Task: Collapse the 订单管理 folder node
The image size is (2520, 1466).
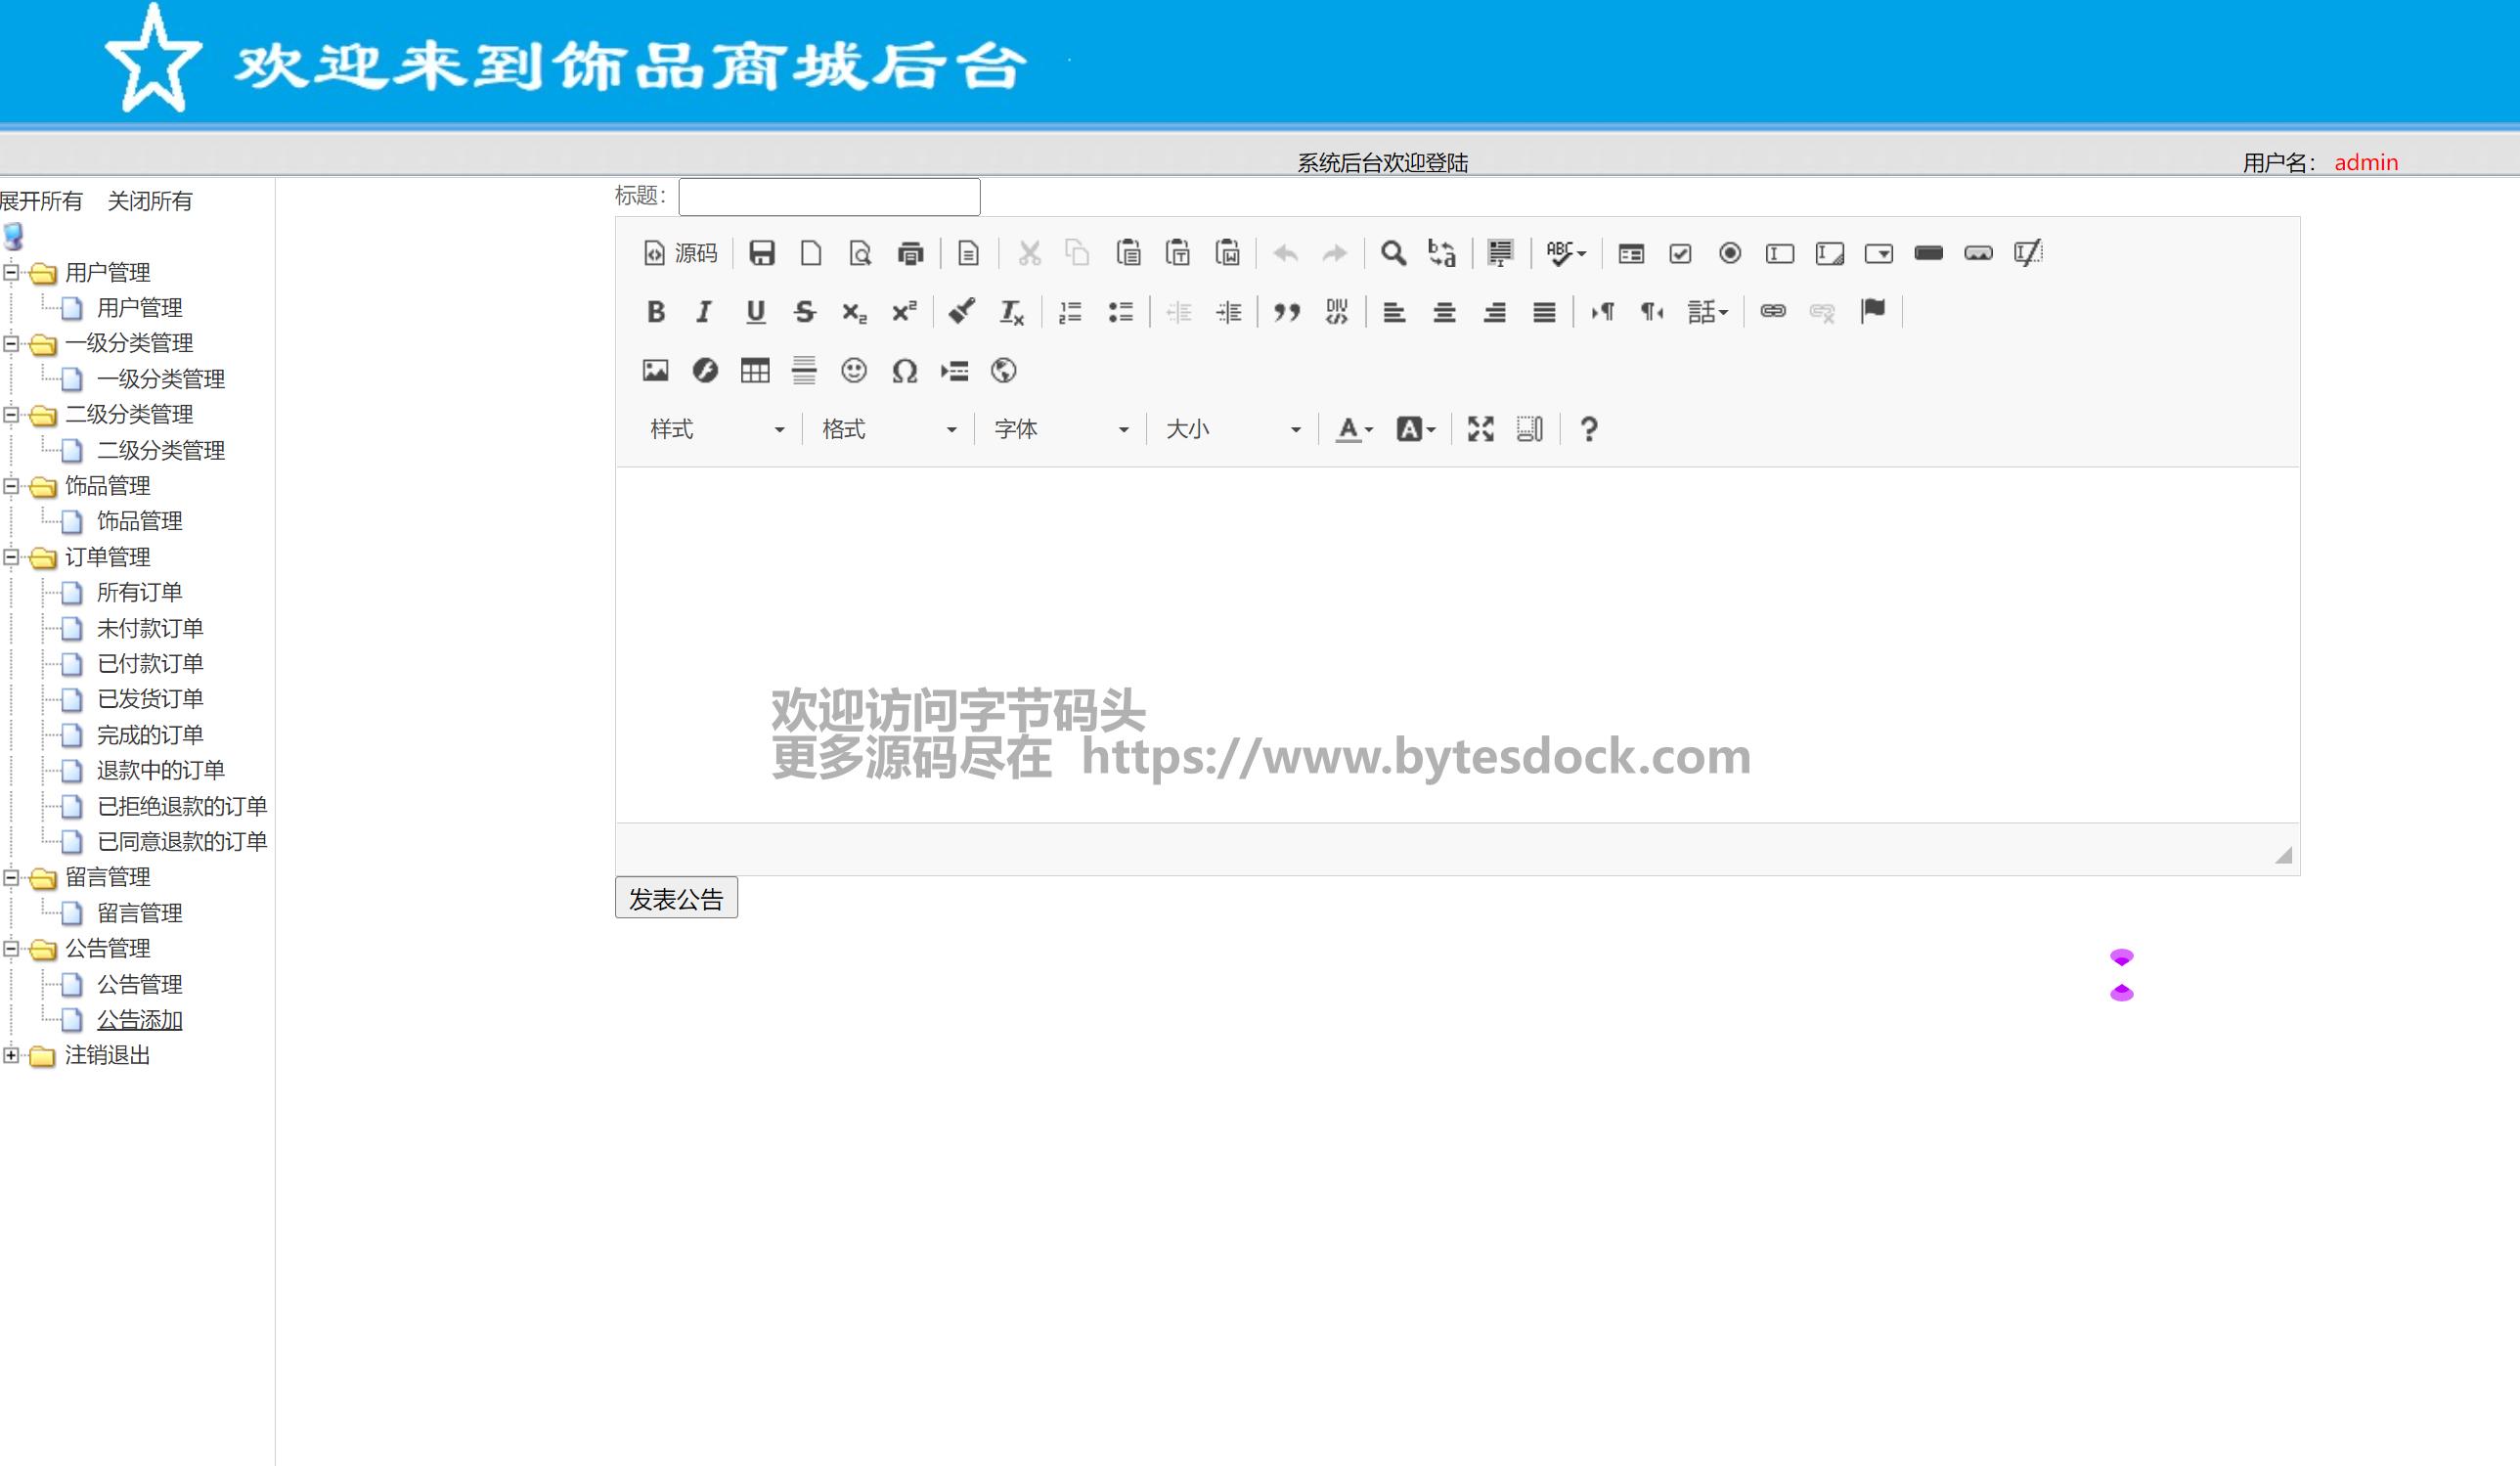Action: coord(11,557)
